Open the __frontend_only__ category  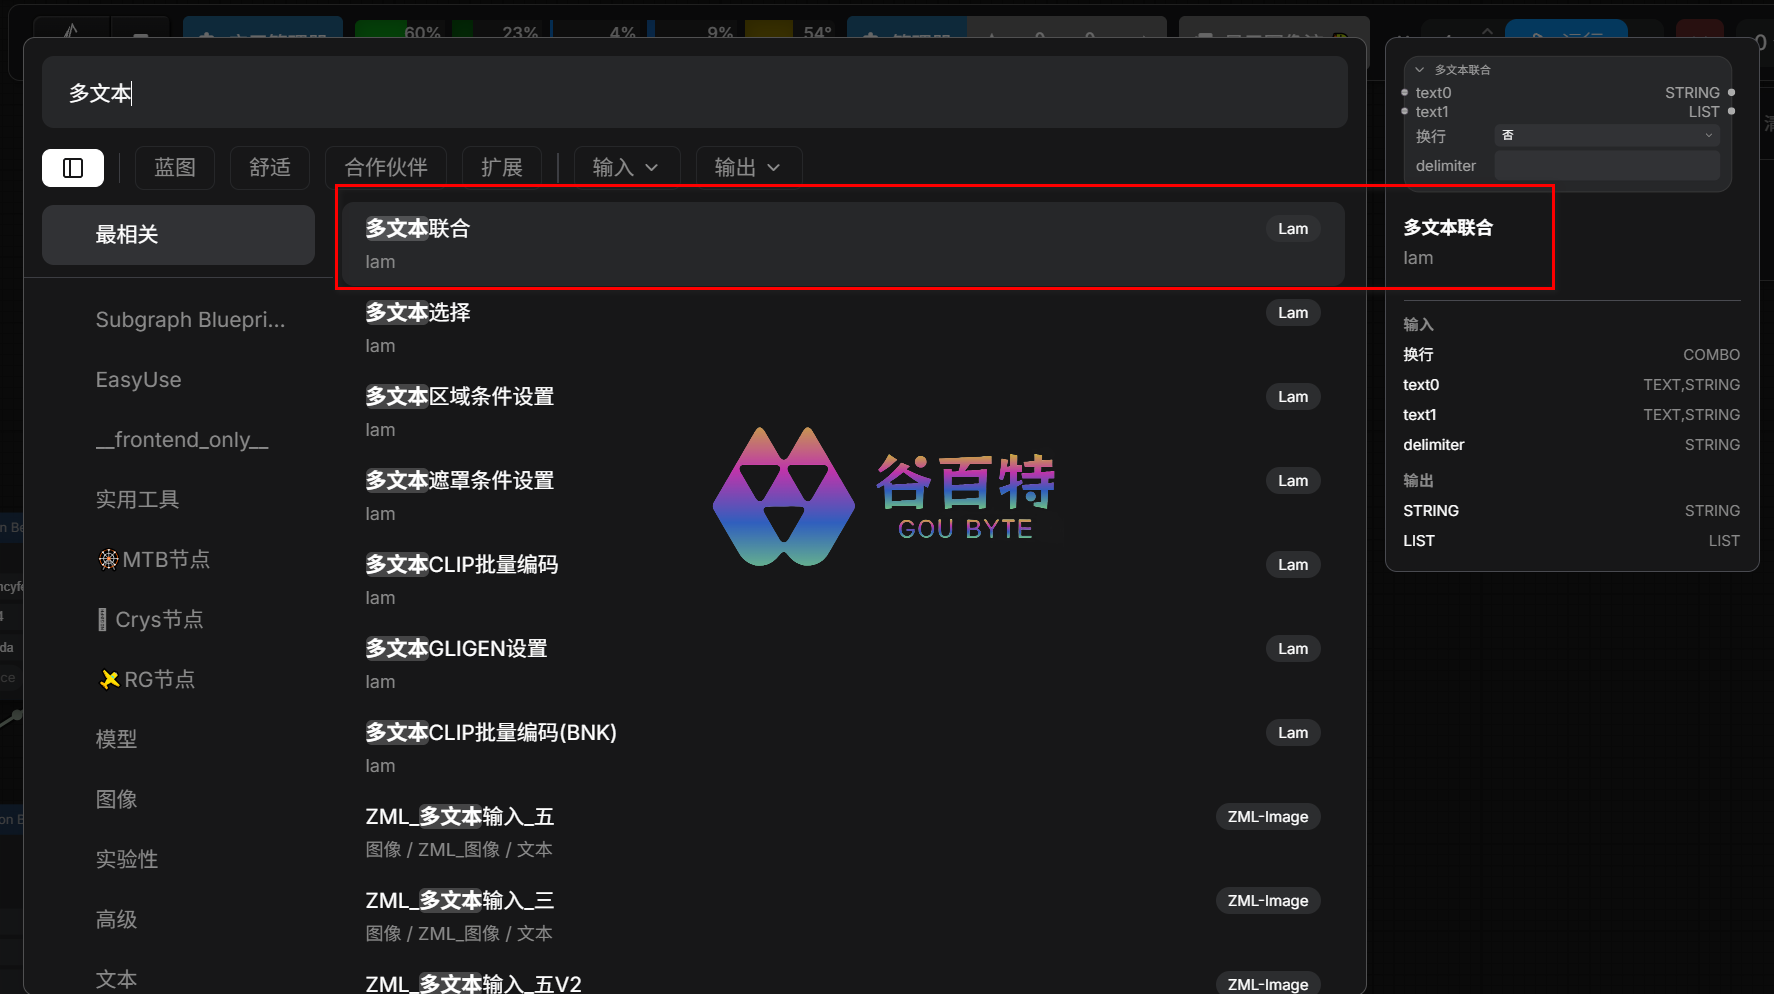pos(182,440)
